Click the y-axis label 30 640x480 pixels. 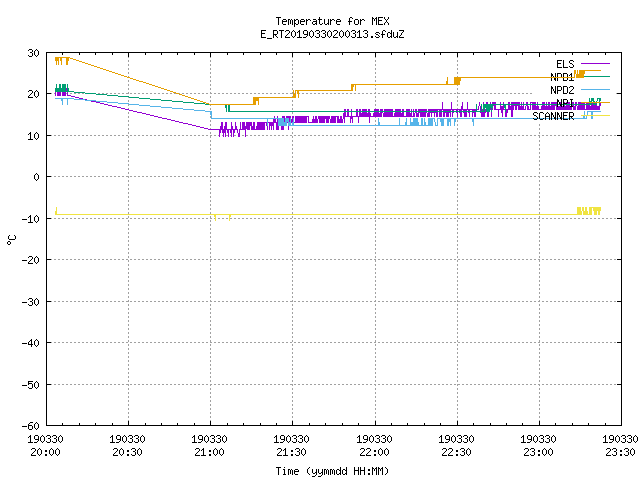pyautogui.click(x=33, y=53)
